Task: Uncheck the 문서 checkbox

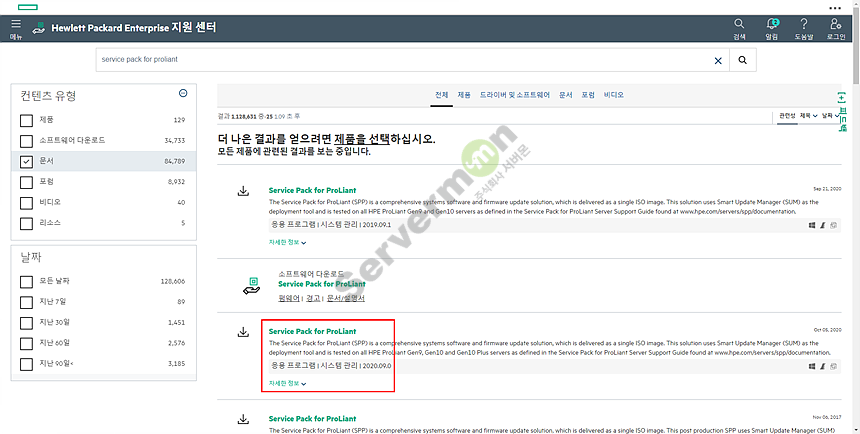Action: 26,161
